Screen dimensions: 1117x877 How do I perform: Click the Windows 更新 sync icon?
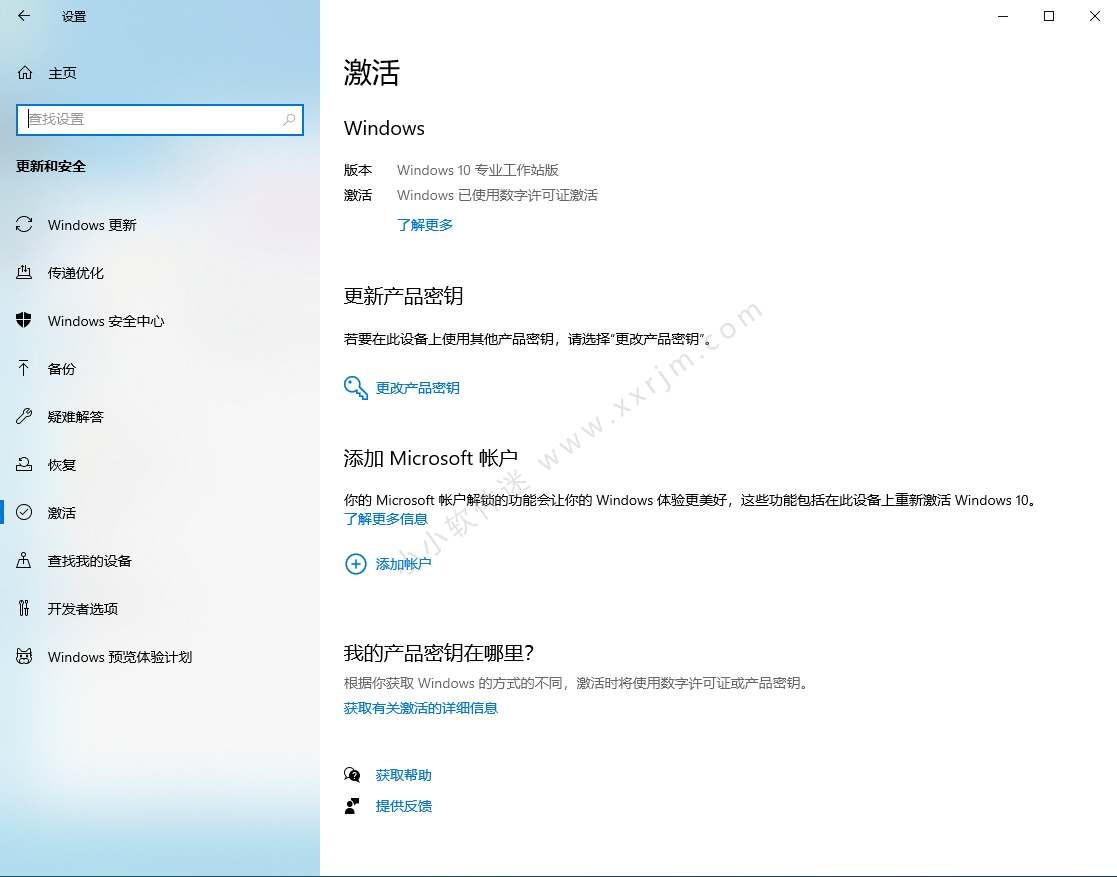pyautogui.click(x=24, y=225)
